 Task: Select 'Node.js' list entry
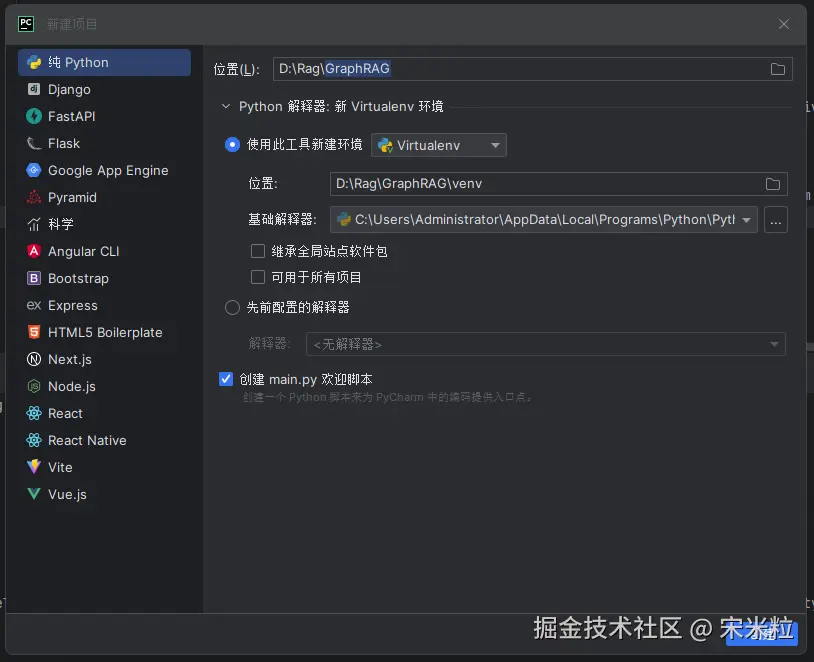click(x=72, y=386)
